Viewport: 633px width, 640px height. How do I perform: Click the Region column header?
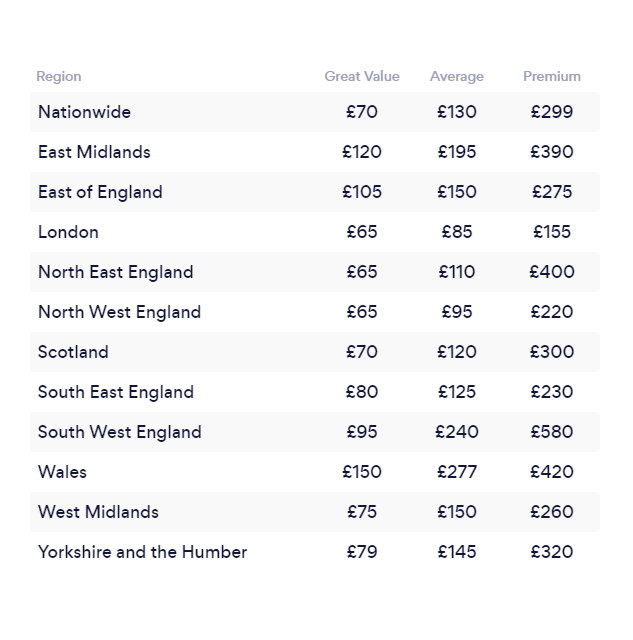coord(59,76)
